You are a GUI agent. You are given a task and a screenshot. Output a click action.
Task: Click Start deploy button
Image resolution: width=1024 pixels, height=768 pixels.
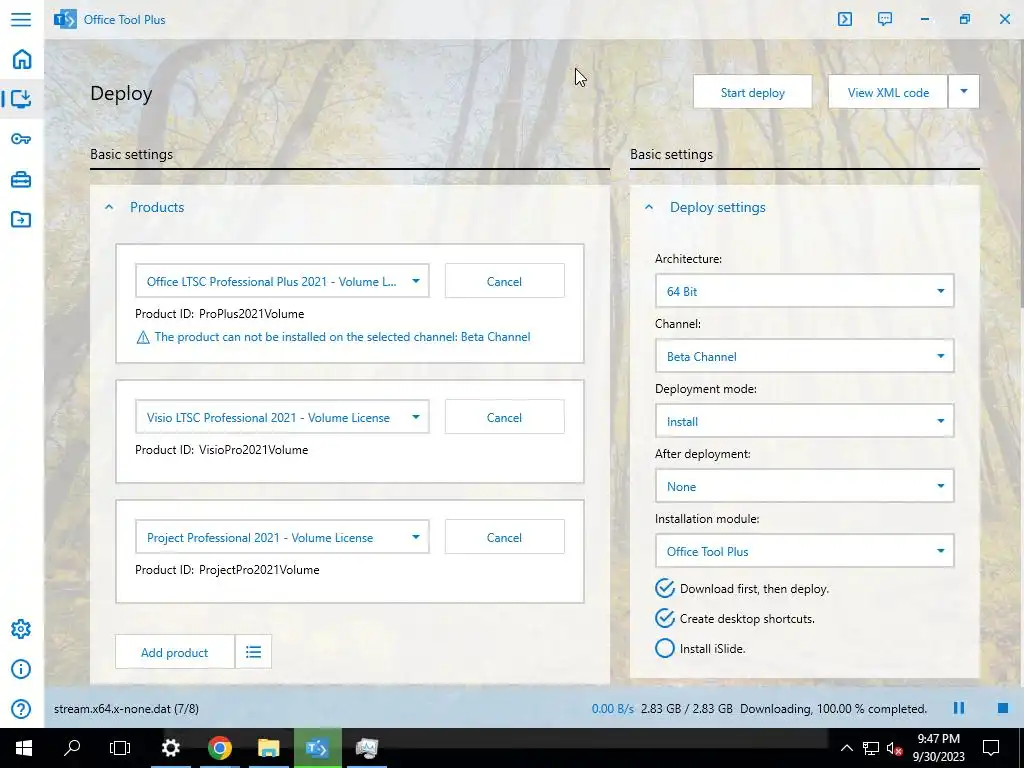752,91
